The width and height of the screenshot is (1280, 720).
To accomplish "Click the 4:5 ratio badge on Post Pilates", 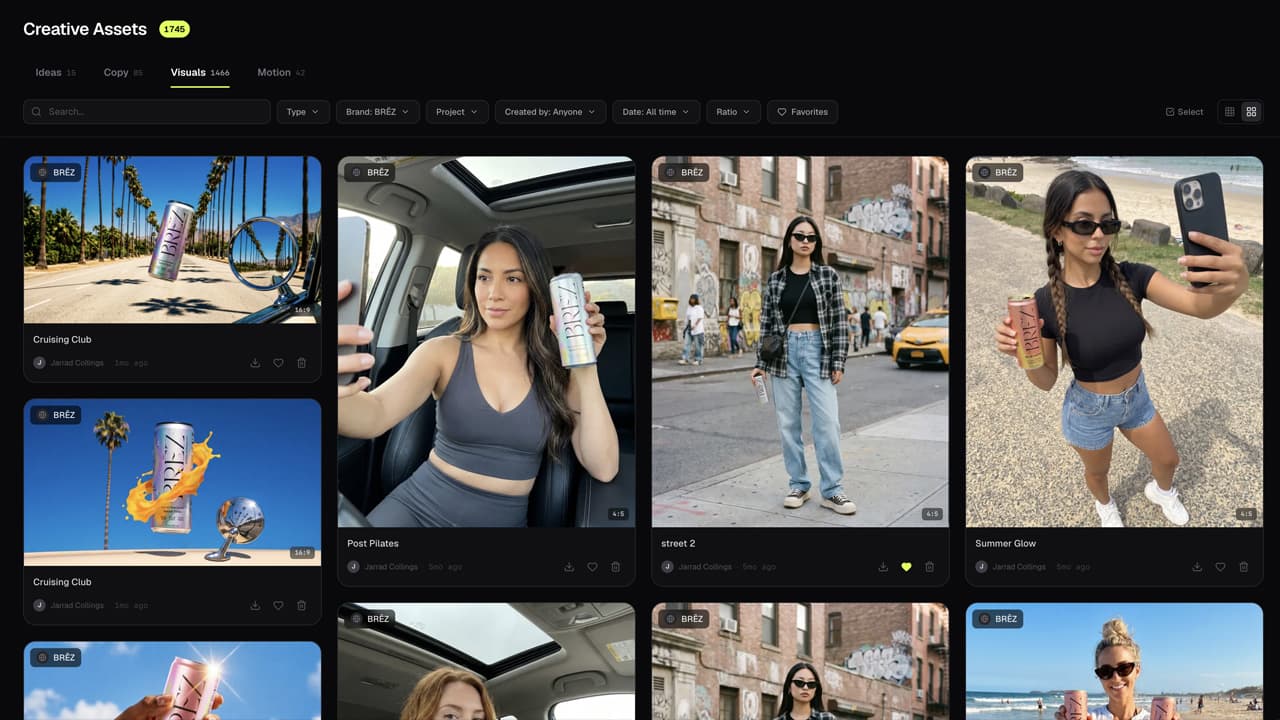I will [618, 514].
